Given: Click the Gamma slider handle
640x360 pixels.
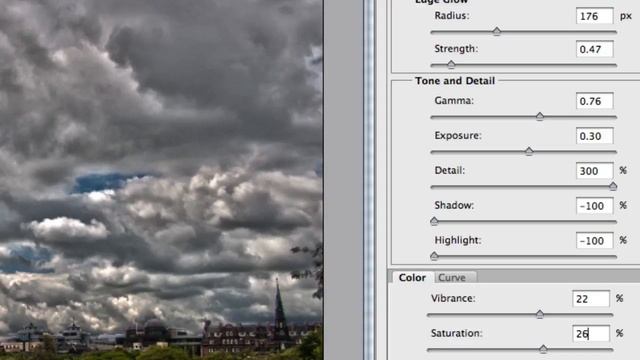Looking at the screenshot, I should [x=540, y=116].
